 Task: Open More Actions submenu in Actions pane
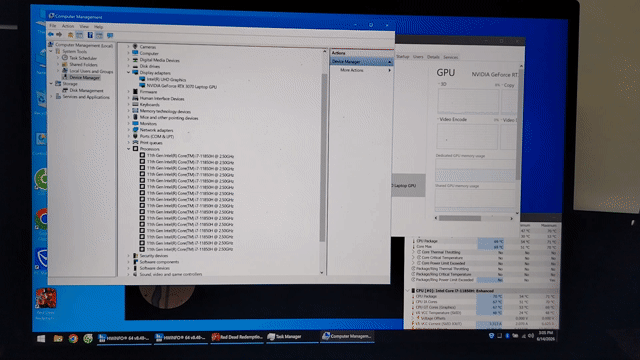[x=361, y=70]
